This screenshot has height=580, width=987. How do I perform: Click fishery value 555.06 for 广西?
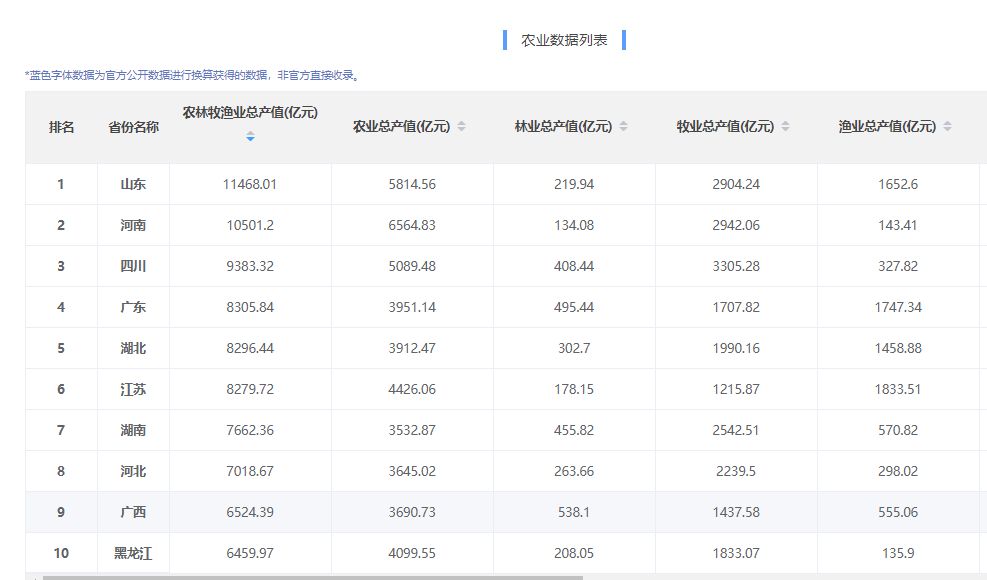point(898,512)
